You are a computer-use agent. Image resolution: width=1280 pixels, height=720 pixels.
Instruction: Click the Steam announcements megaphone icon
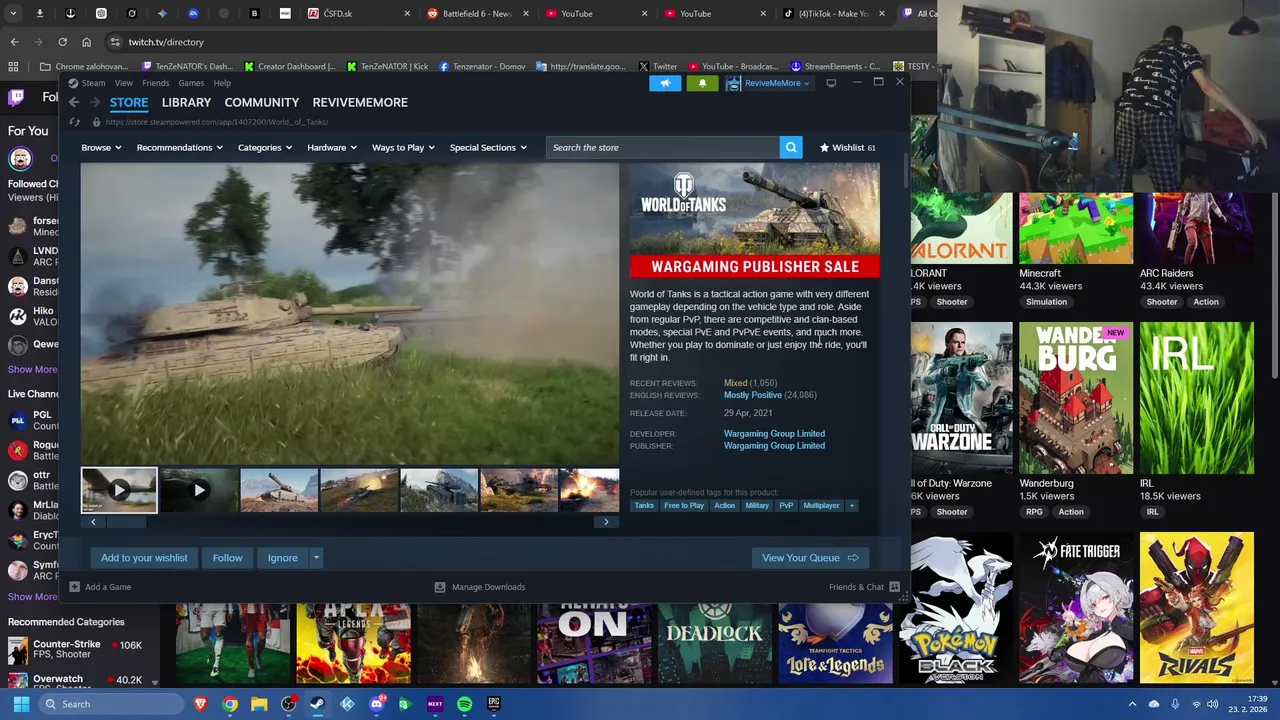(665, 83)
